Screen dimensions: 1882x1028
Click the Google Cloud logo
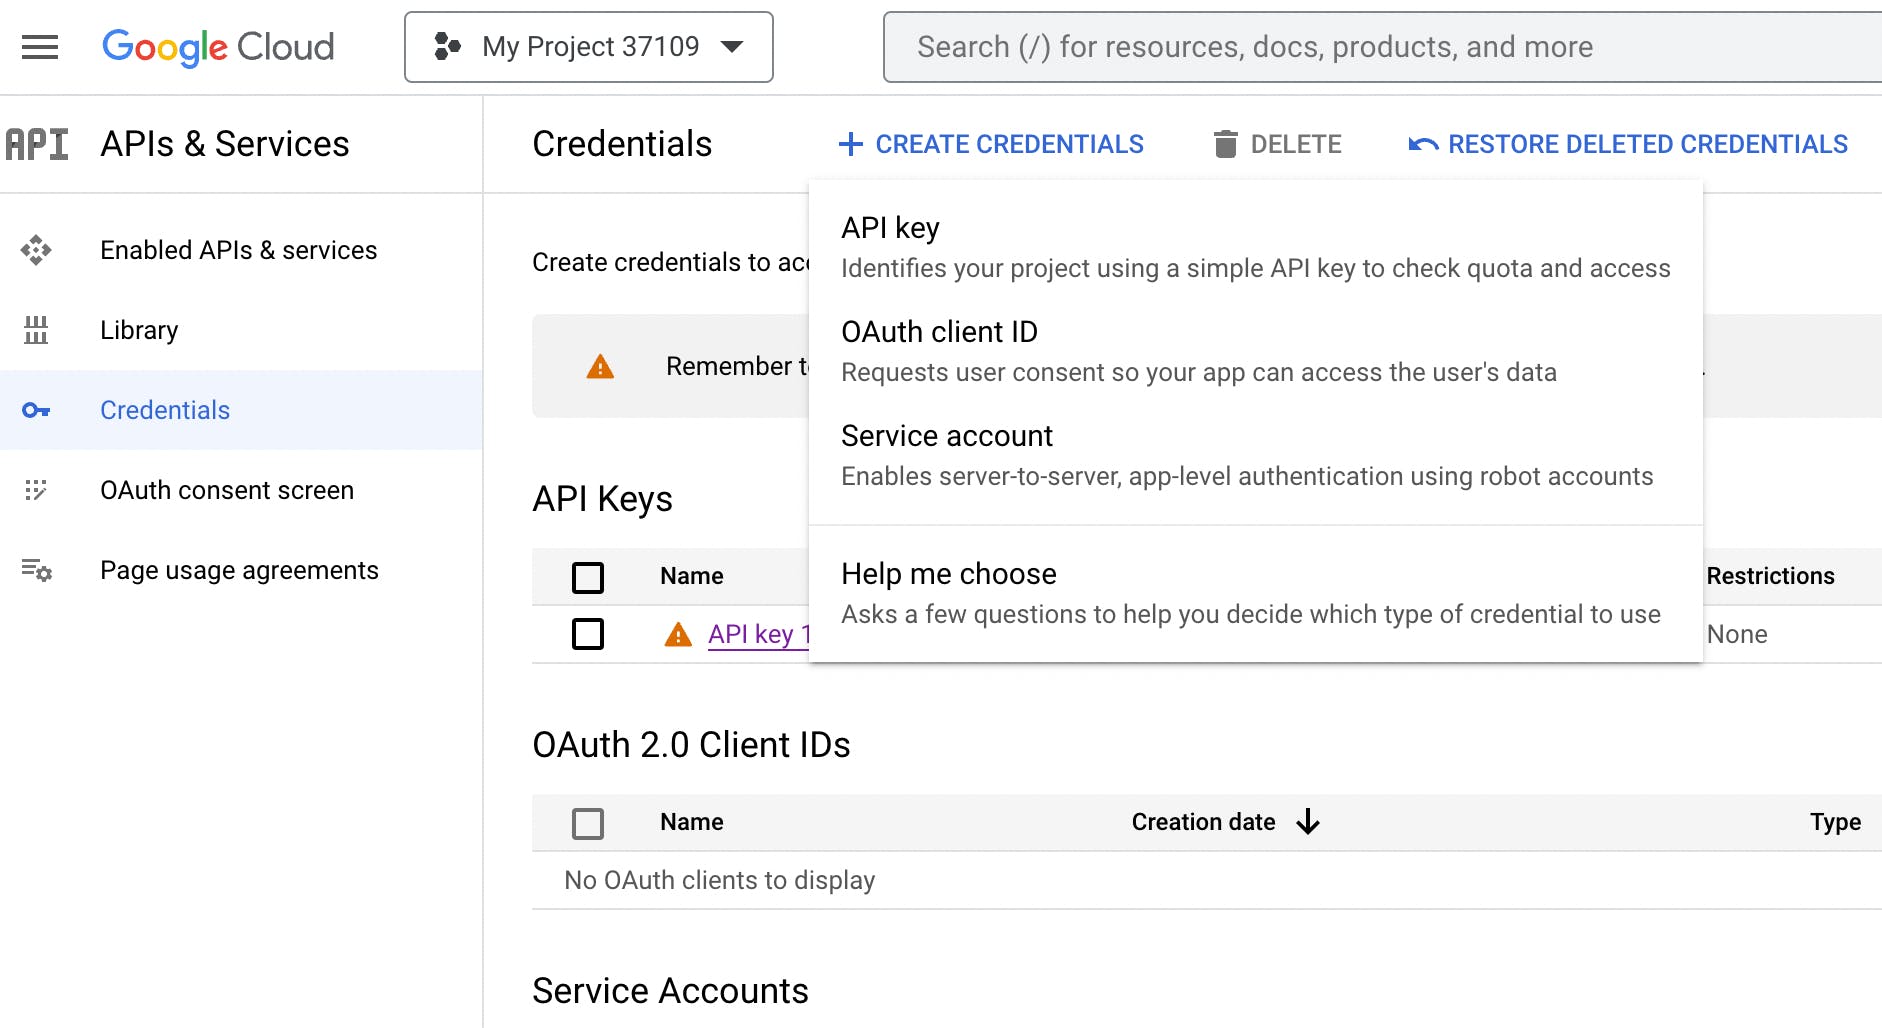218,47
